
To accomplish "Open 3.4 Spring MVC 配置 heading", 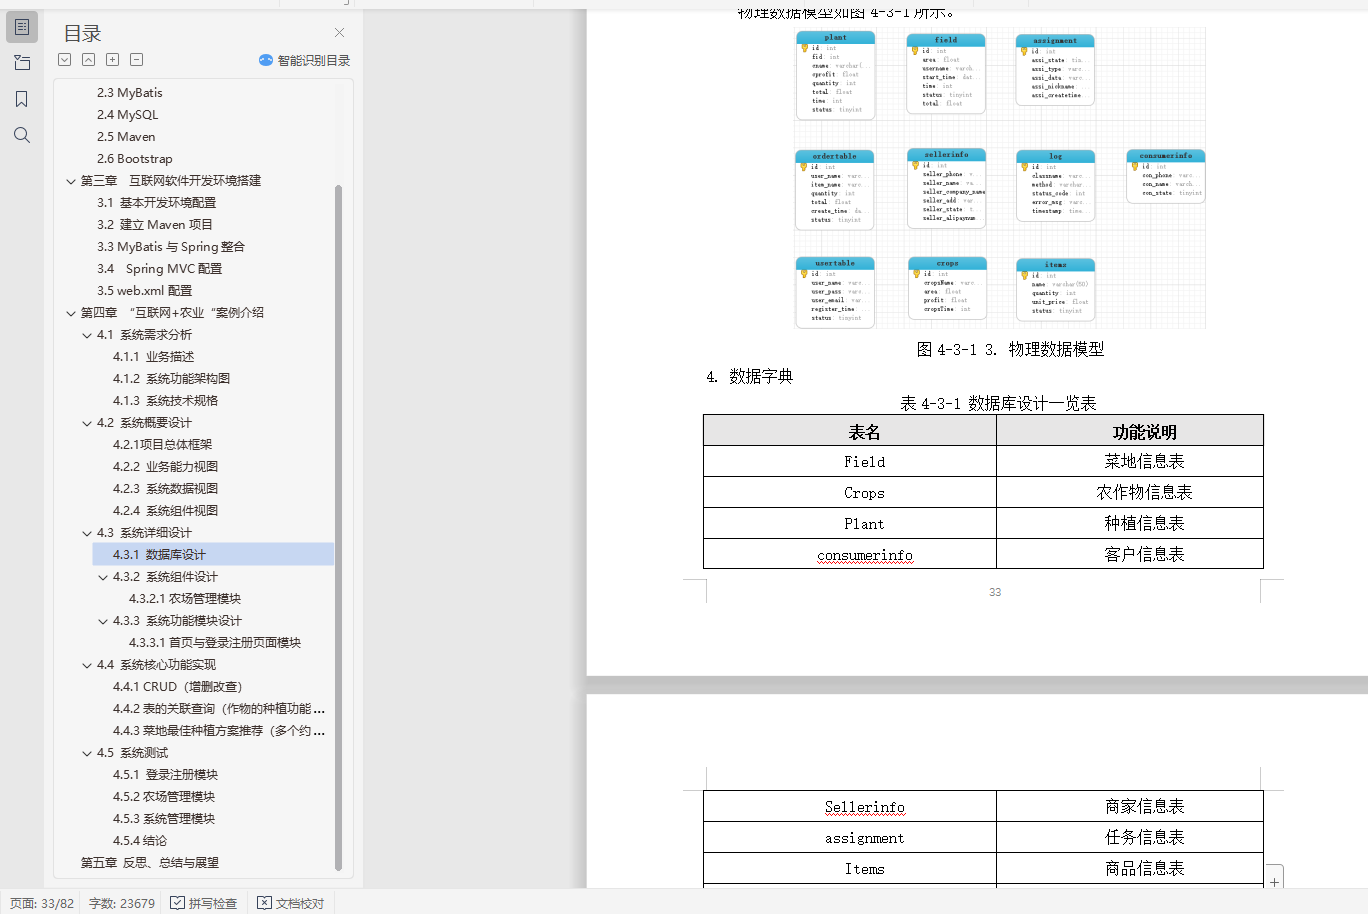I will point(159,269).
